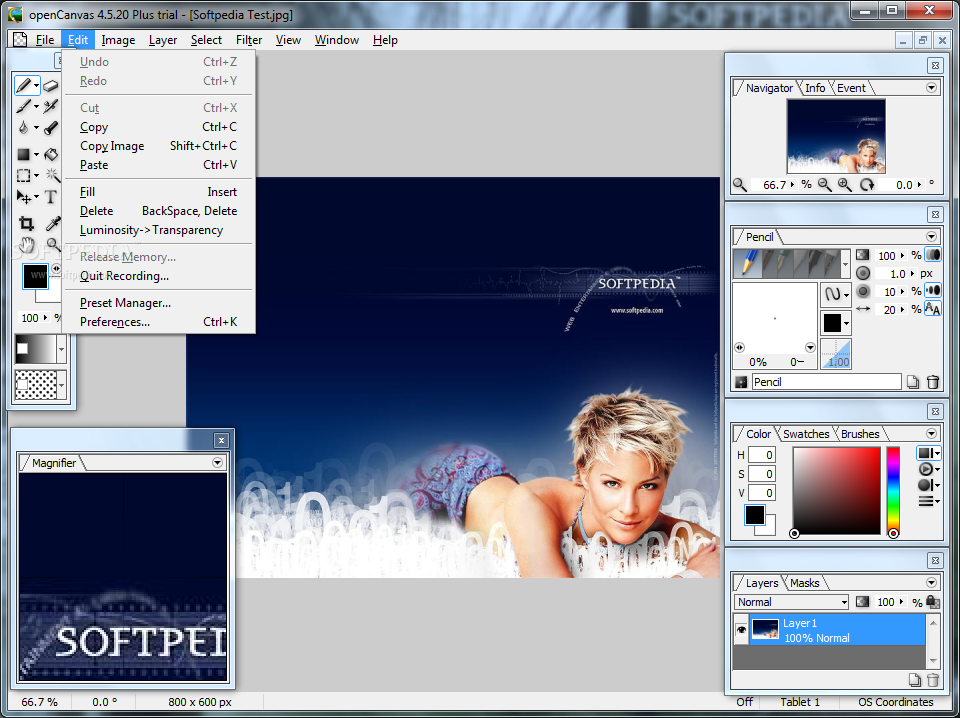Open the File menu
The width and height of the screenshot is (960, 718).
pyautogui.click(x=45, y=40)
